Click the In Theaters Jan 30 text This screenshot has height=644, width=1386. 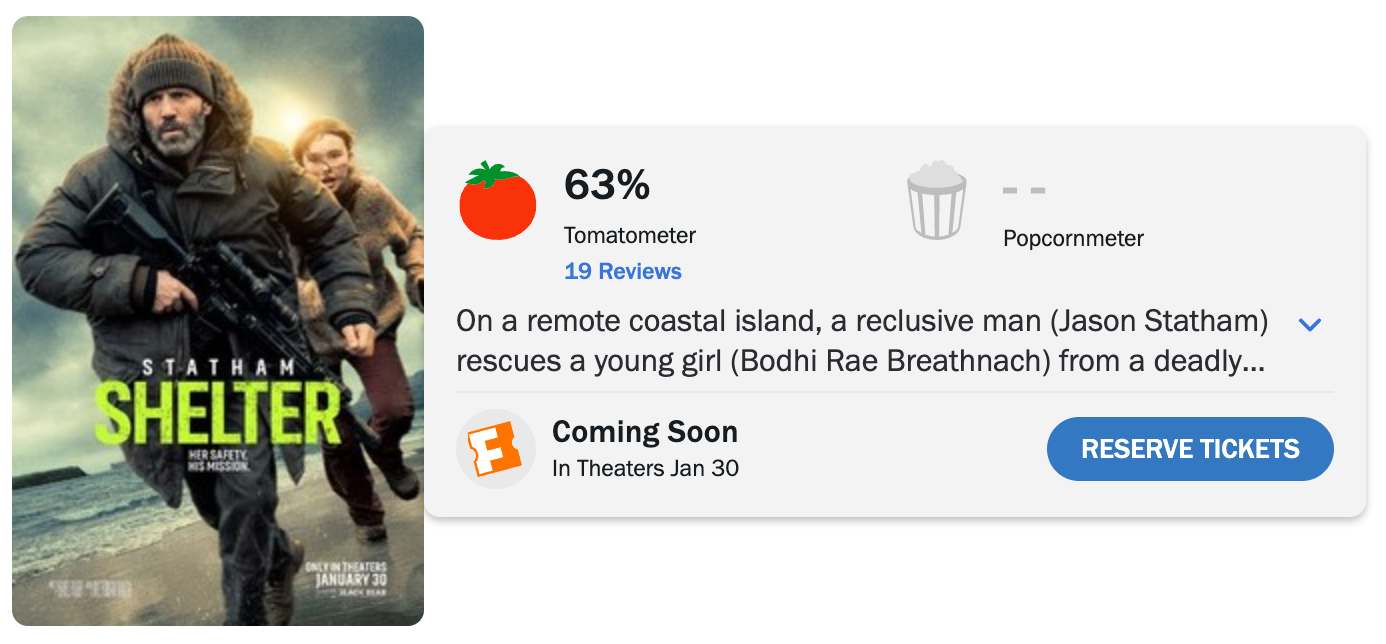[645, 468]
